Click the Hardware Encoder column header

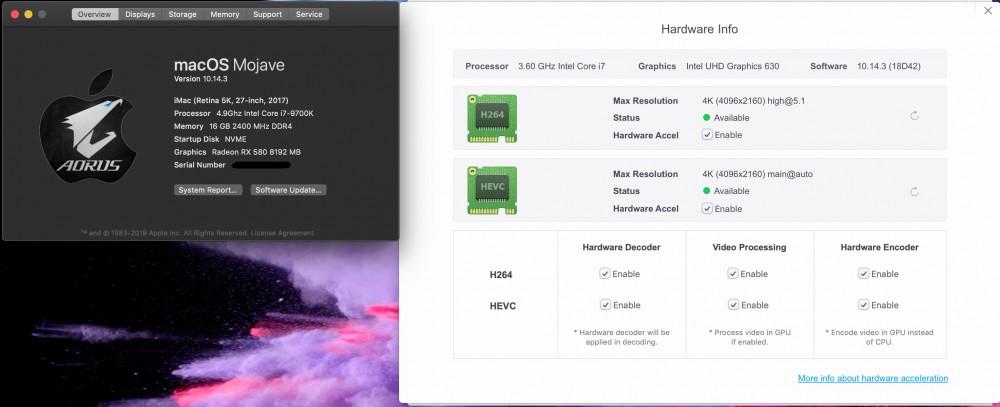879,247
